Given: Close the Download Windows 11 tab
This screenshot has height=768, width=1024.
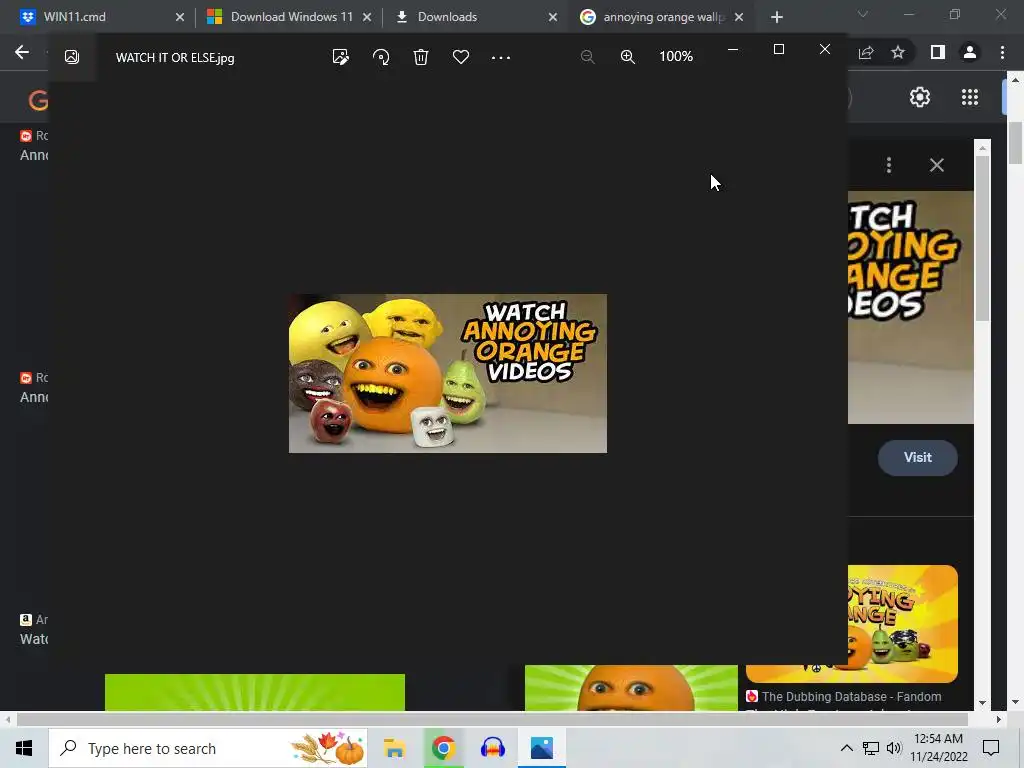Looking at the screenshot, I should (x=367, y=17).
